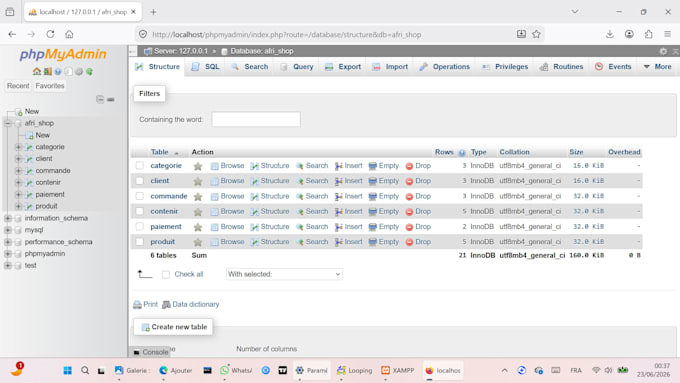Open the Firefox account icon
Viewport: 680px width, 383px height.
pos(629,34)
